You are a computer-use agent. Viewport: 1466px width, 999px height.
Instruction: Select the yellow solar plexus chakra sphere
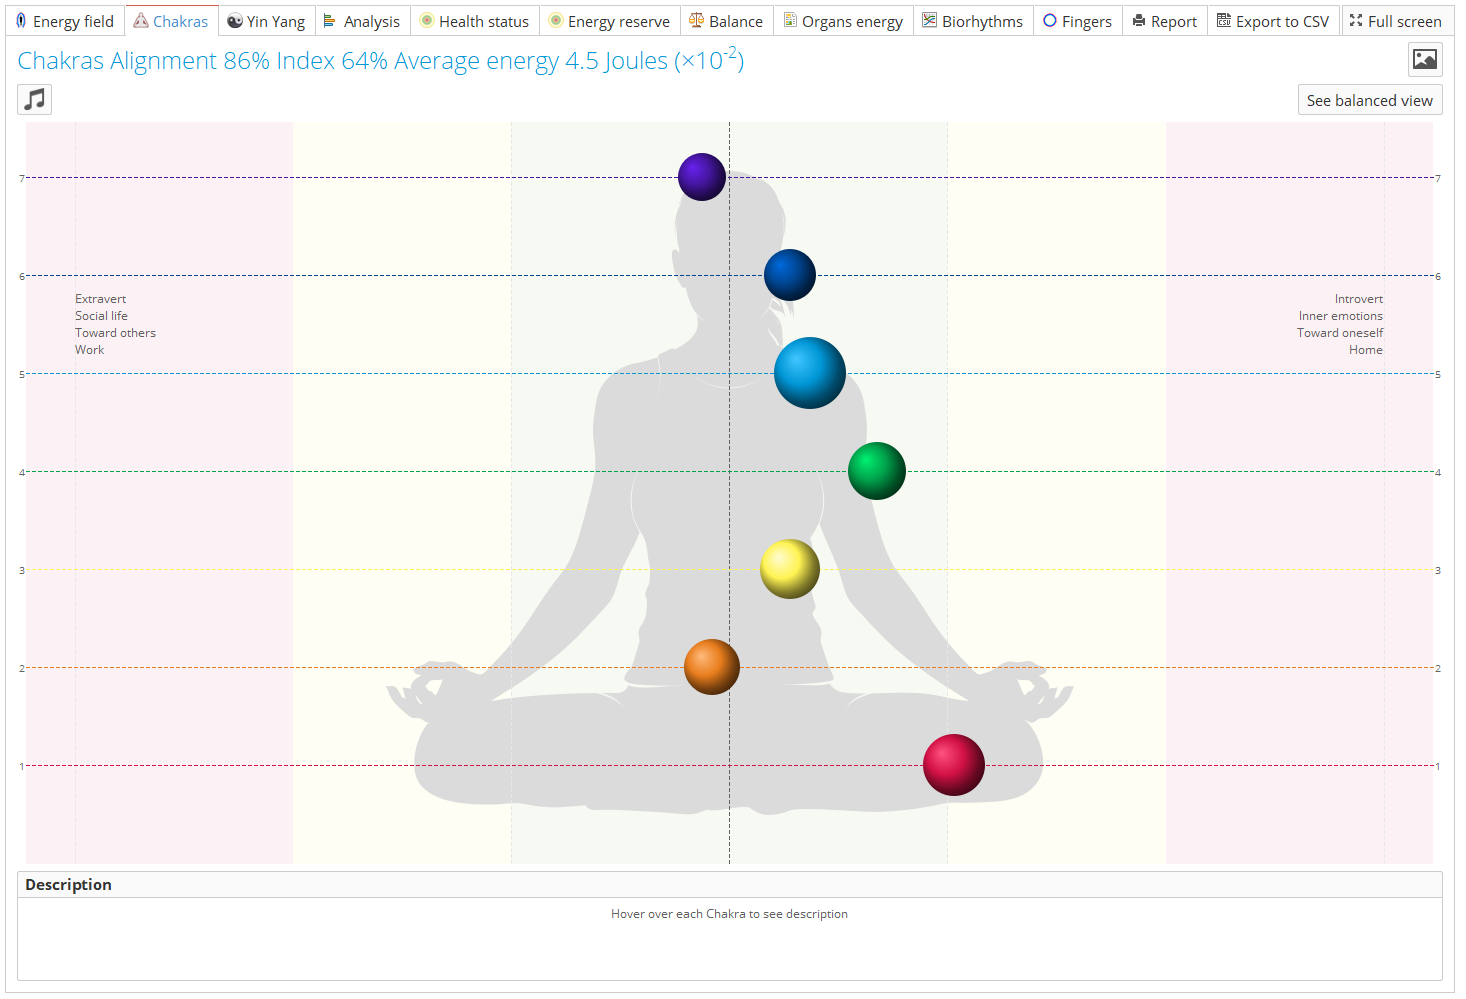(x=789, y=568)
